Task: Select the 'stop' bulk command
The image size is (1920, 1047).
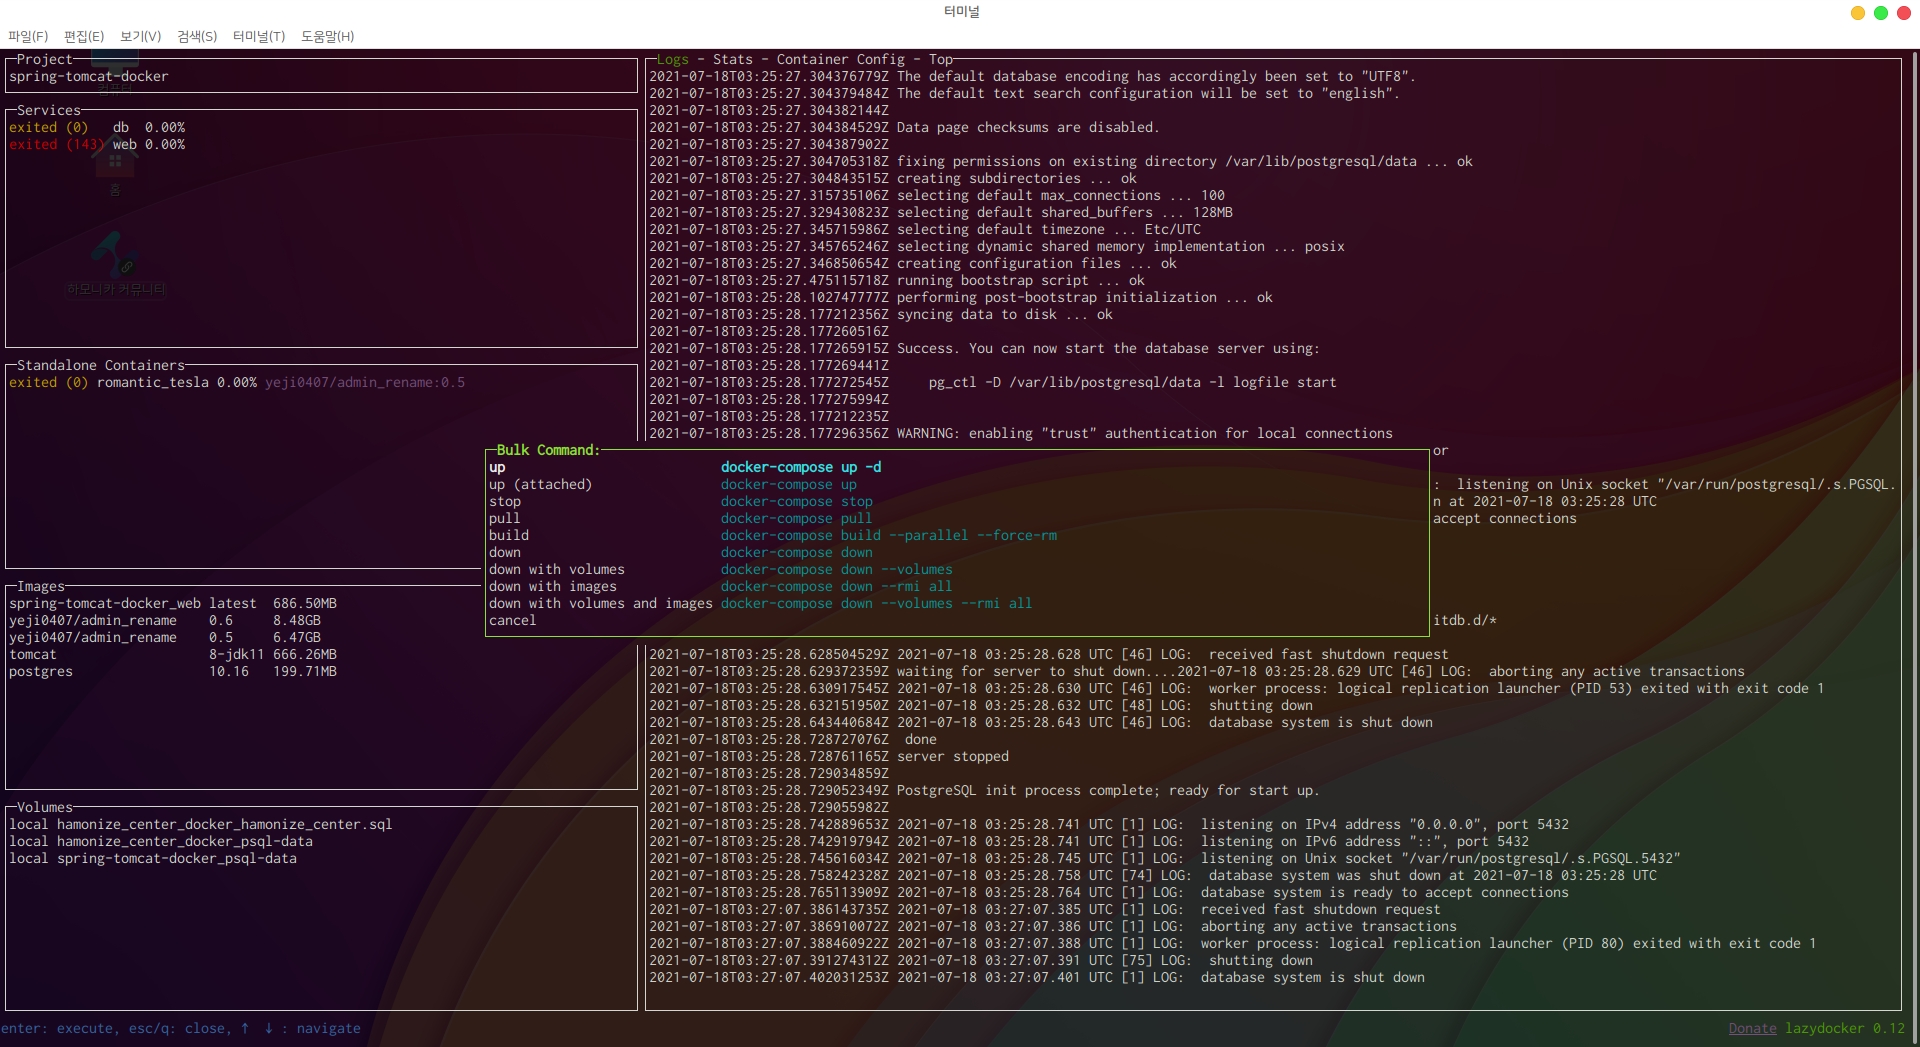Action: [x=505, y=502]
